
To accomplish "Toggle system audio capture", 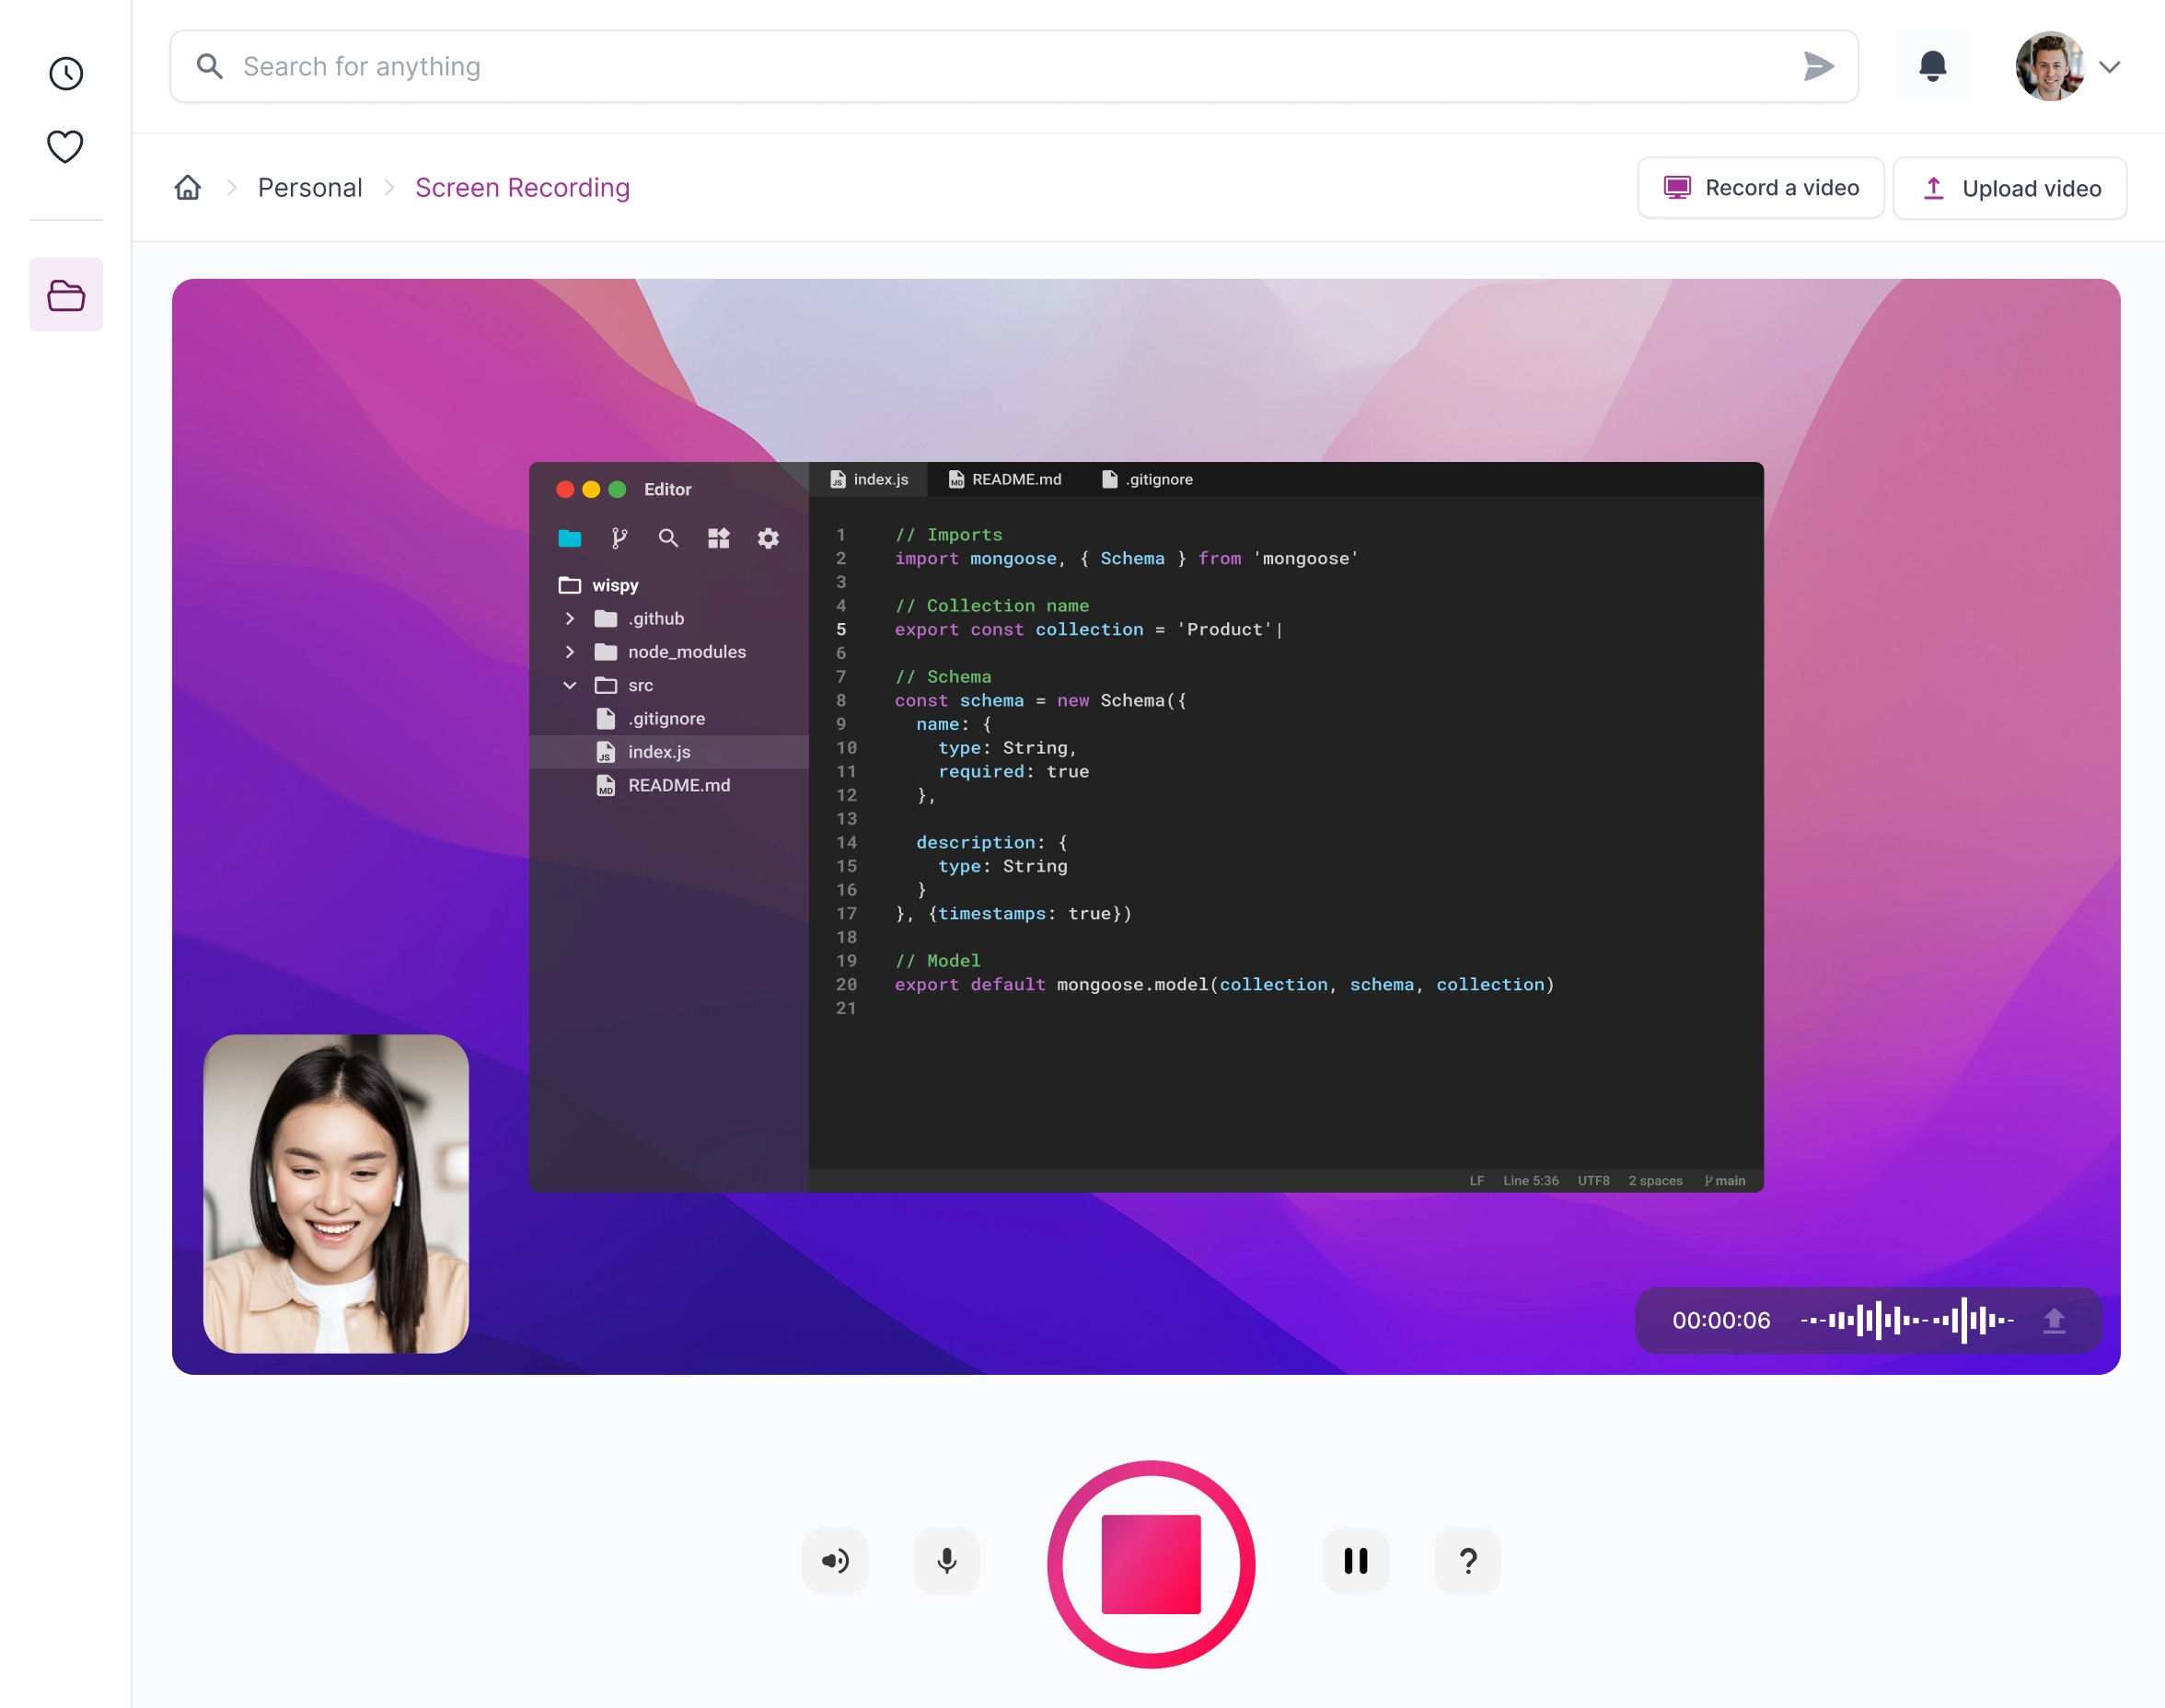I will (834, 1561).
